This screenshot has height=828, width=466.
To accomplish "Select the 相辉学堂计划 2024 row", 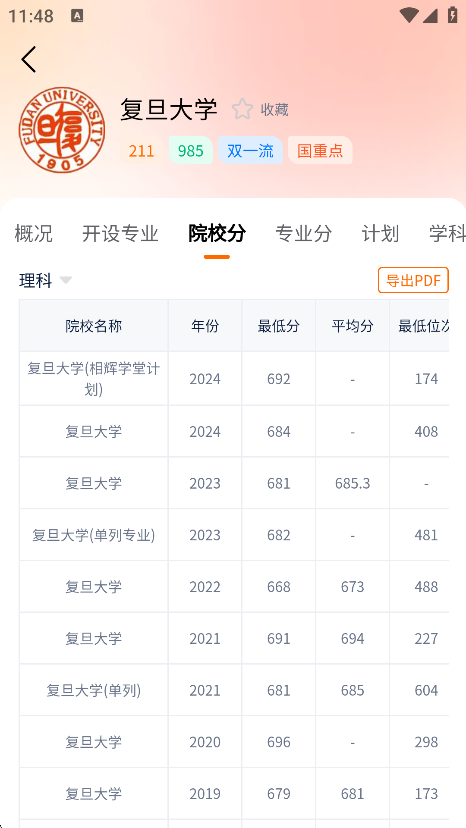I will coord(234,379).
